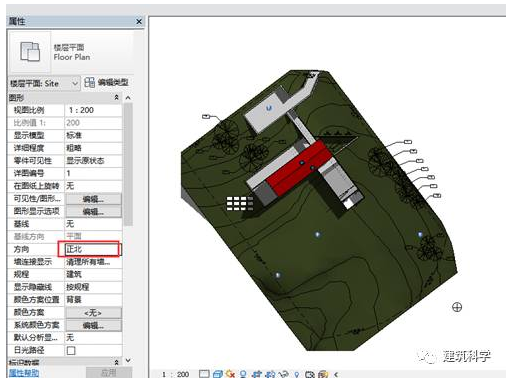
Task: Click the 图形 section header
Action: click(x=65, y=97)
